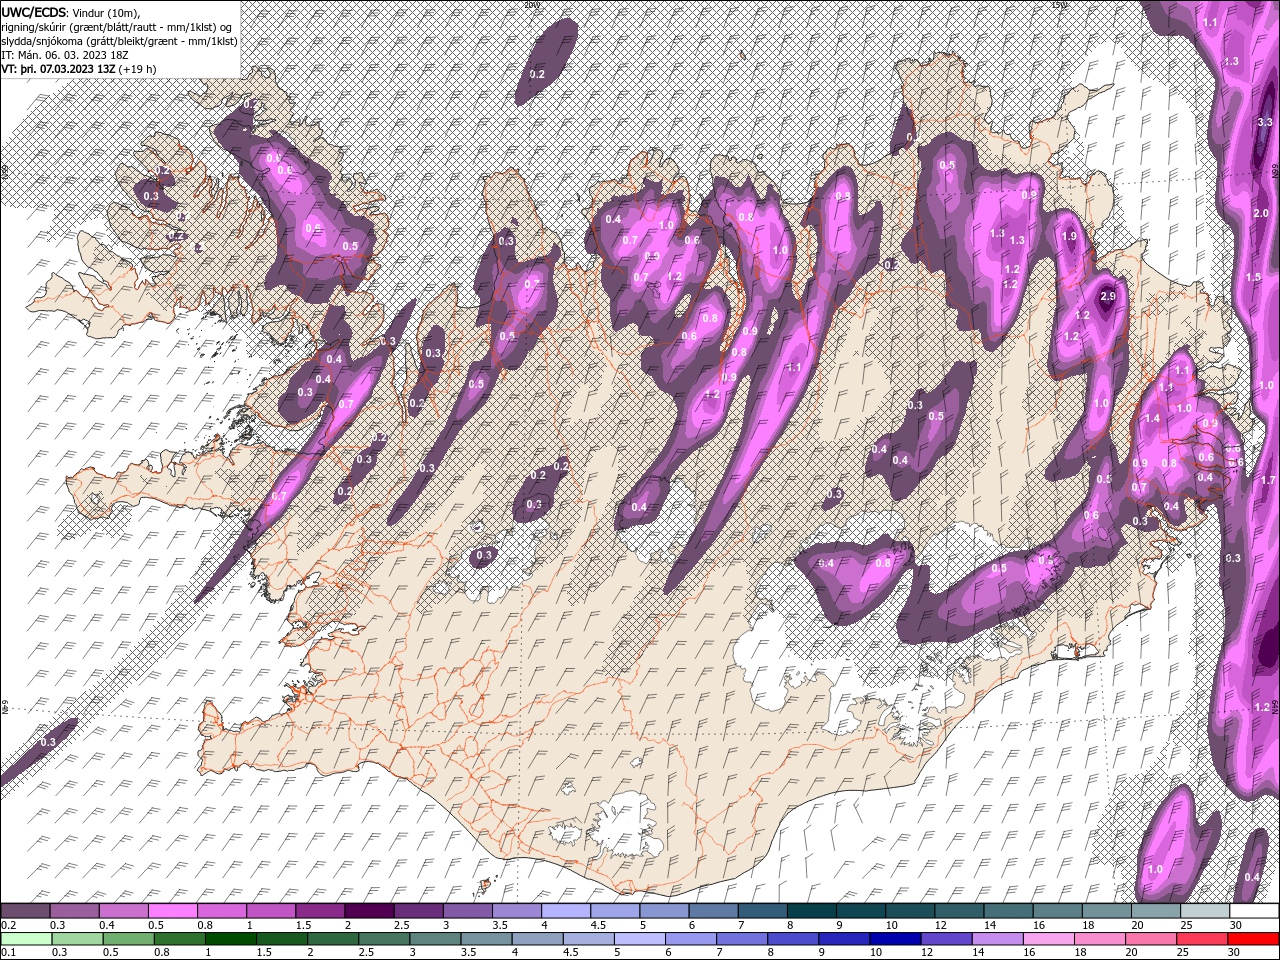Screen dimensions: 1280x960
Task: Select the 9 swatch in the upper snow scale
Action: pos(860,911)
